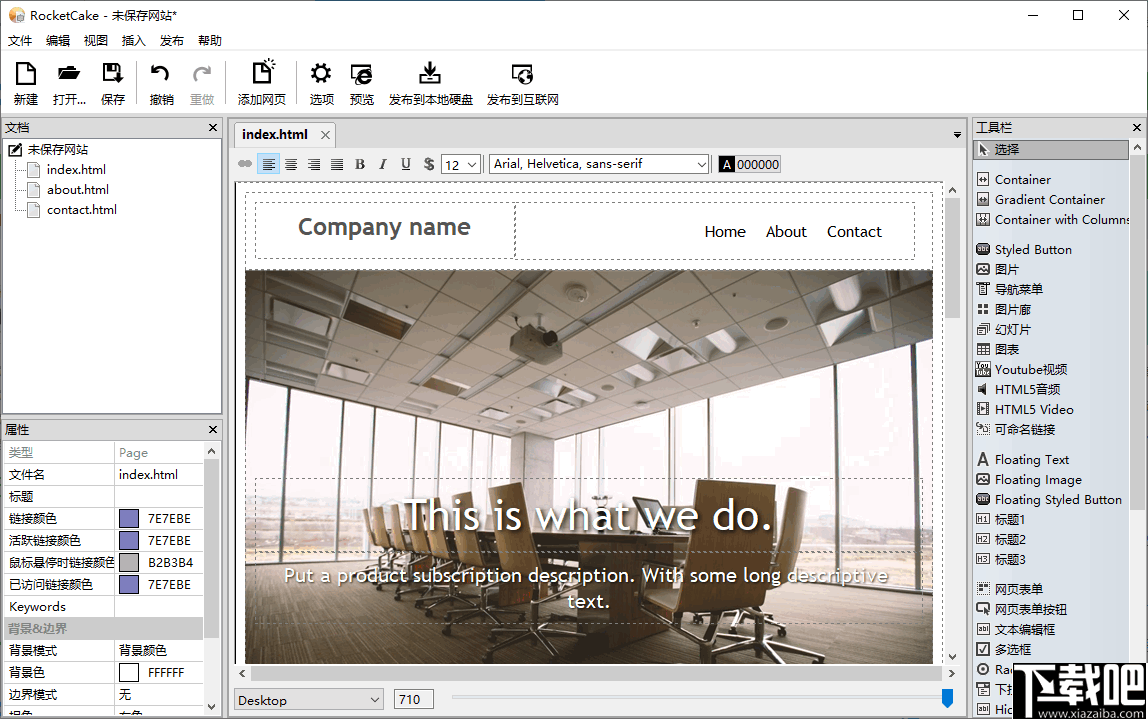Open the Desktop view mode dropdown
1148x719 pixels.
pyautogui.click(x=309, y=700)
